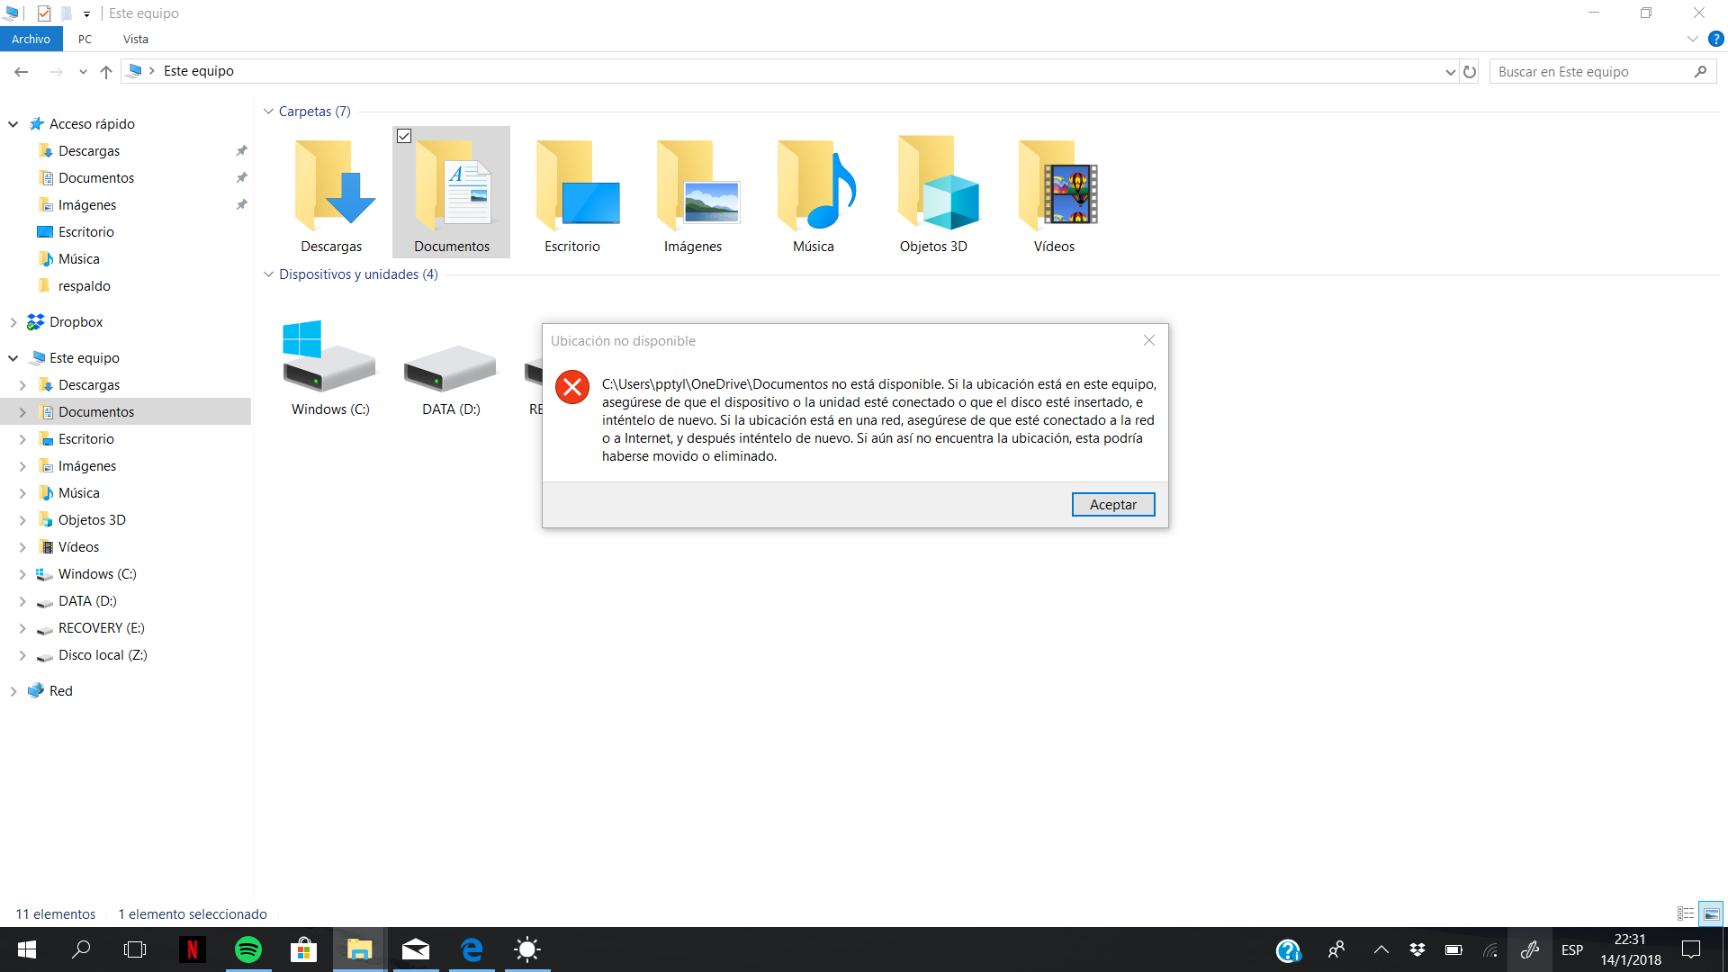Go back with the back arrow
Viewport: 1728px width, 972px height.
tap(21, 71)
